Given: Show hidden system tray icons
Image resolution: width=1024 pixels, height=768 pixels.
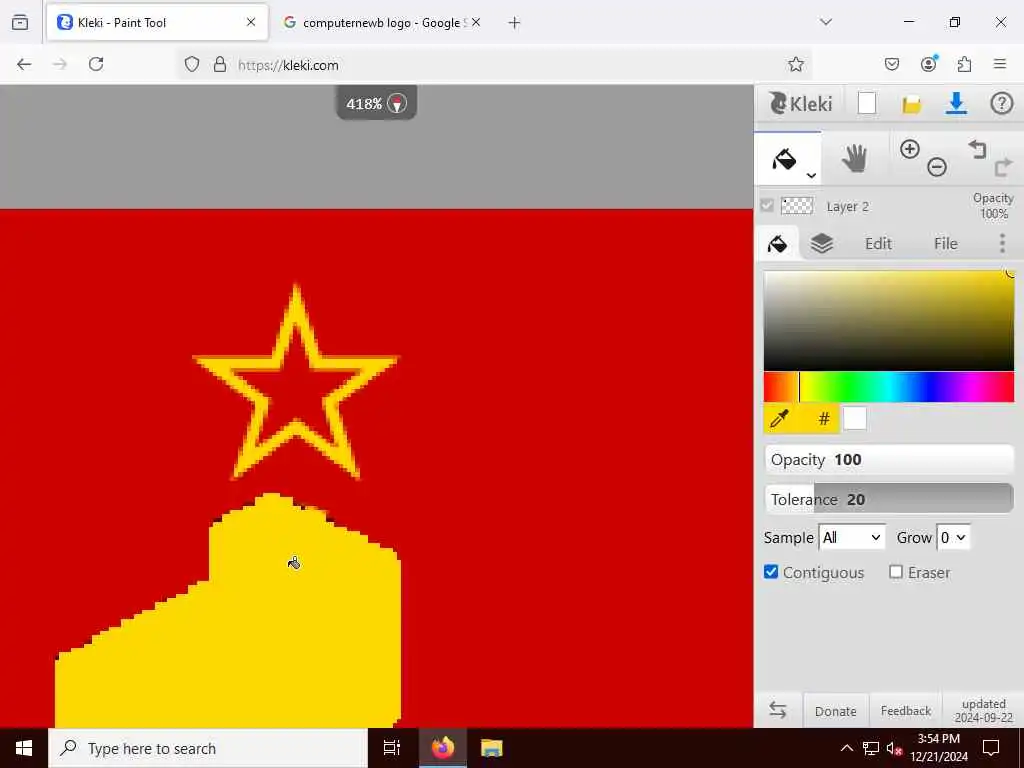Looking at the screenshot, I should [846, 748].
